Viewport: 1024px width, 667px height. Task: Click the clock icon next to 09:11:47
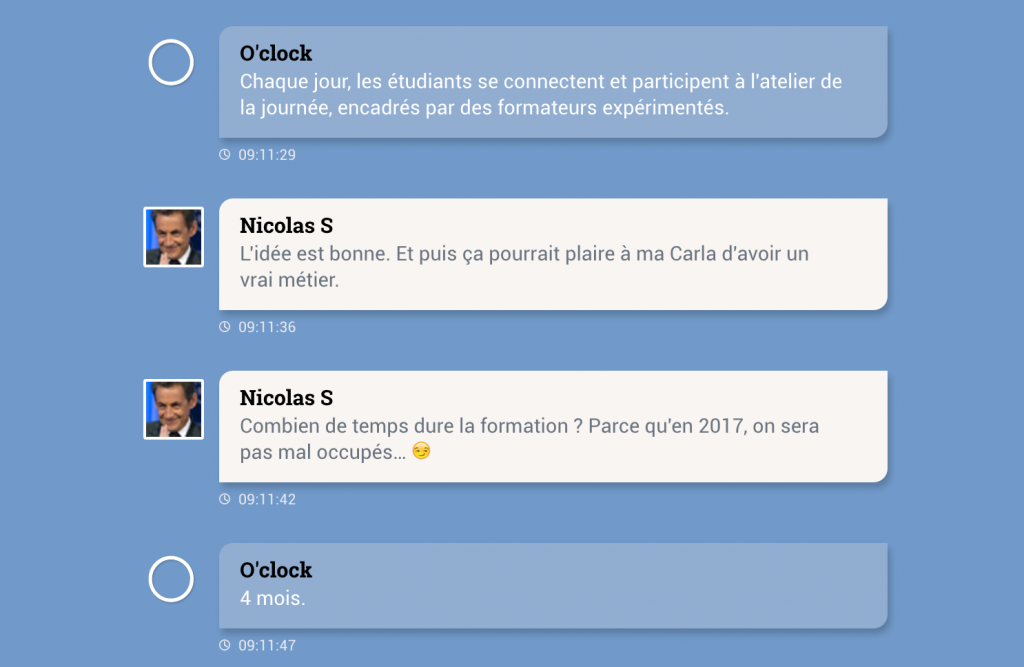225,645
